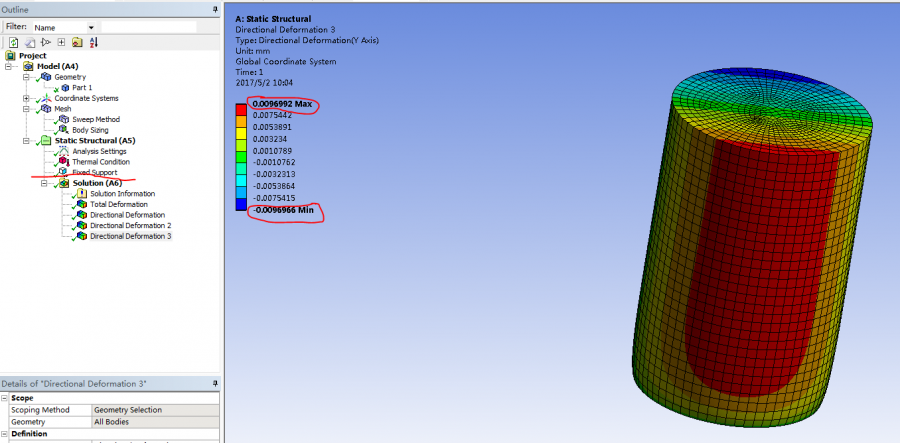This screenshot has width=900, height=443.
Task: Select the Thermal Condition load
Action: point(101,162)
